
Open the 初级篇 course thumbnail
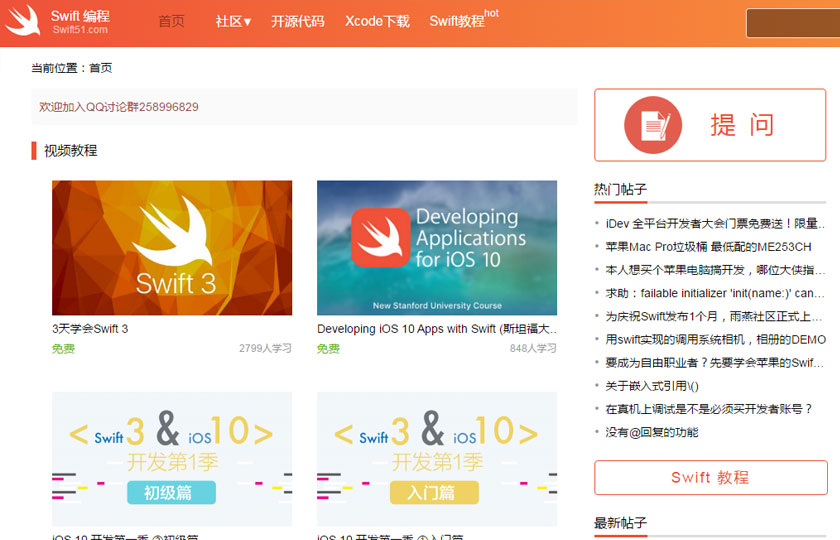click(x=172, y=459)
